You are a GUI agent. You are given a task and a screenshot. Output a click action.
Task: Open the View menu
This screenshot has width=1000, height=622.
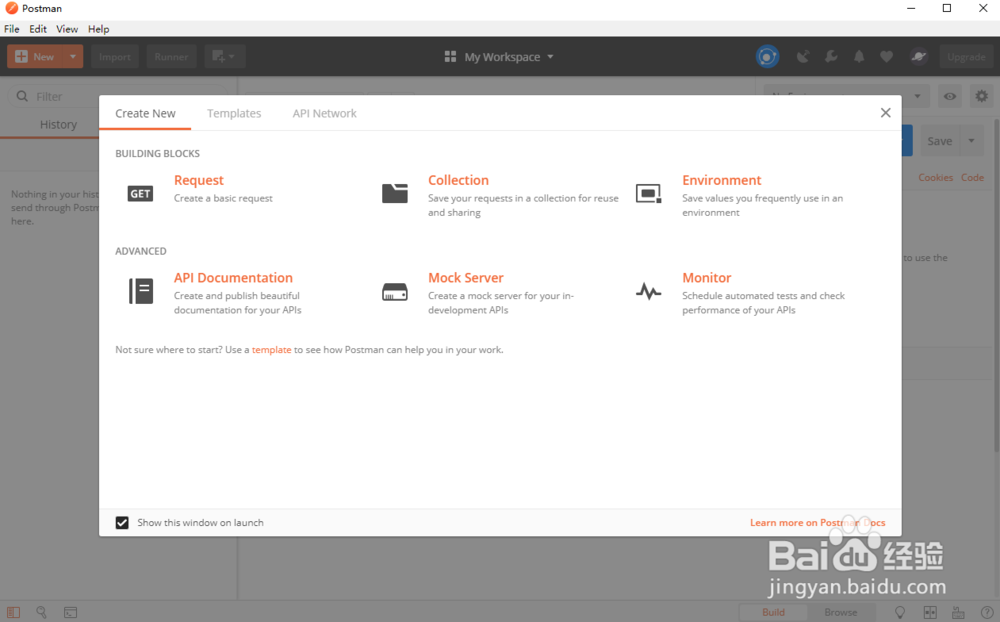pyautogui.click(x=67, y=29)
